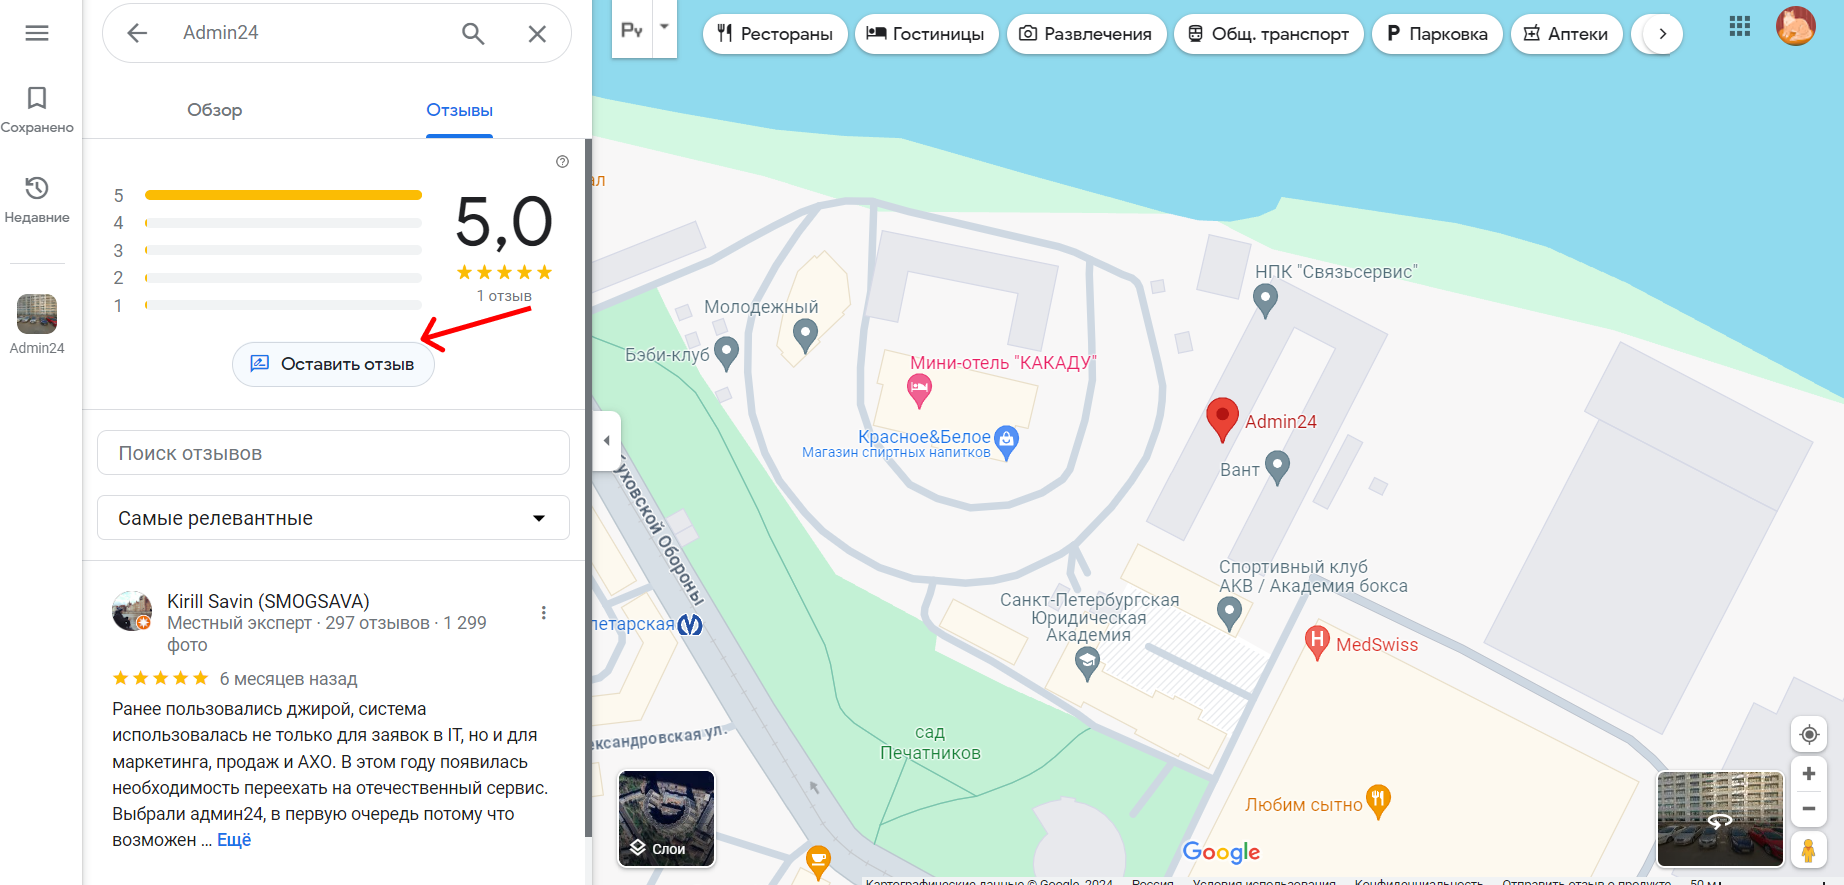The image size is (1844, 885).
Task: Open the three-dot menu on Kirill Savin's review
Action: point(544,613)
